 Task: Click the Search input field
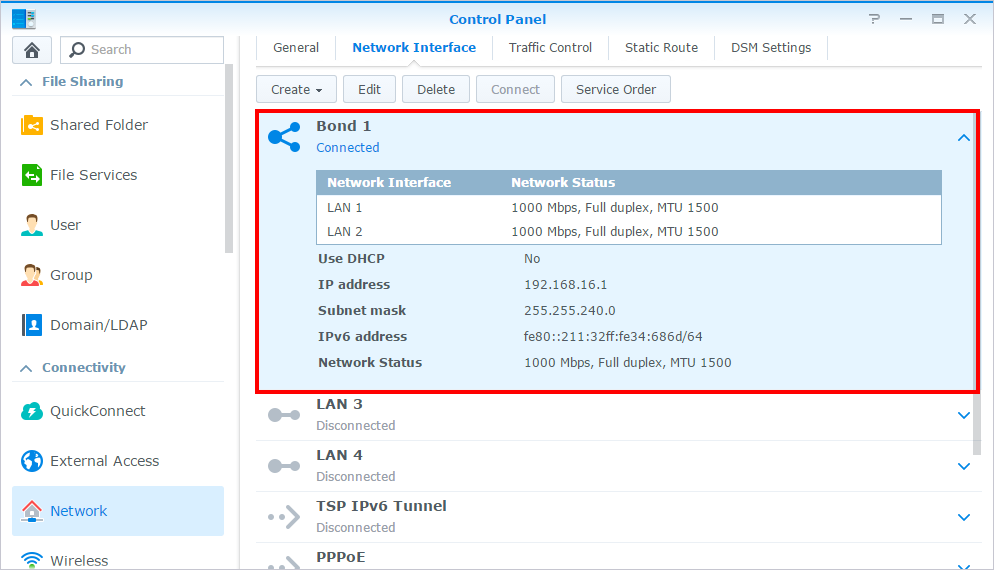coord(142,49)
